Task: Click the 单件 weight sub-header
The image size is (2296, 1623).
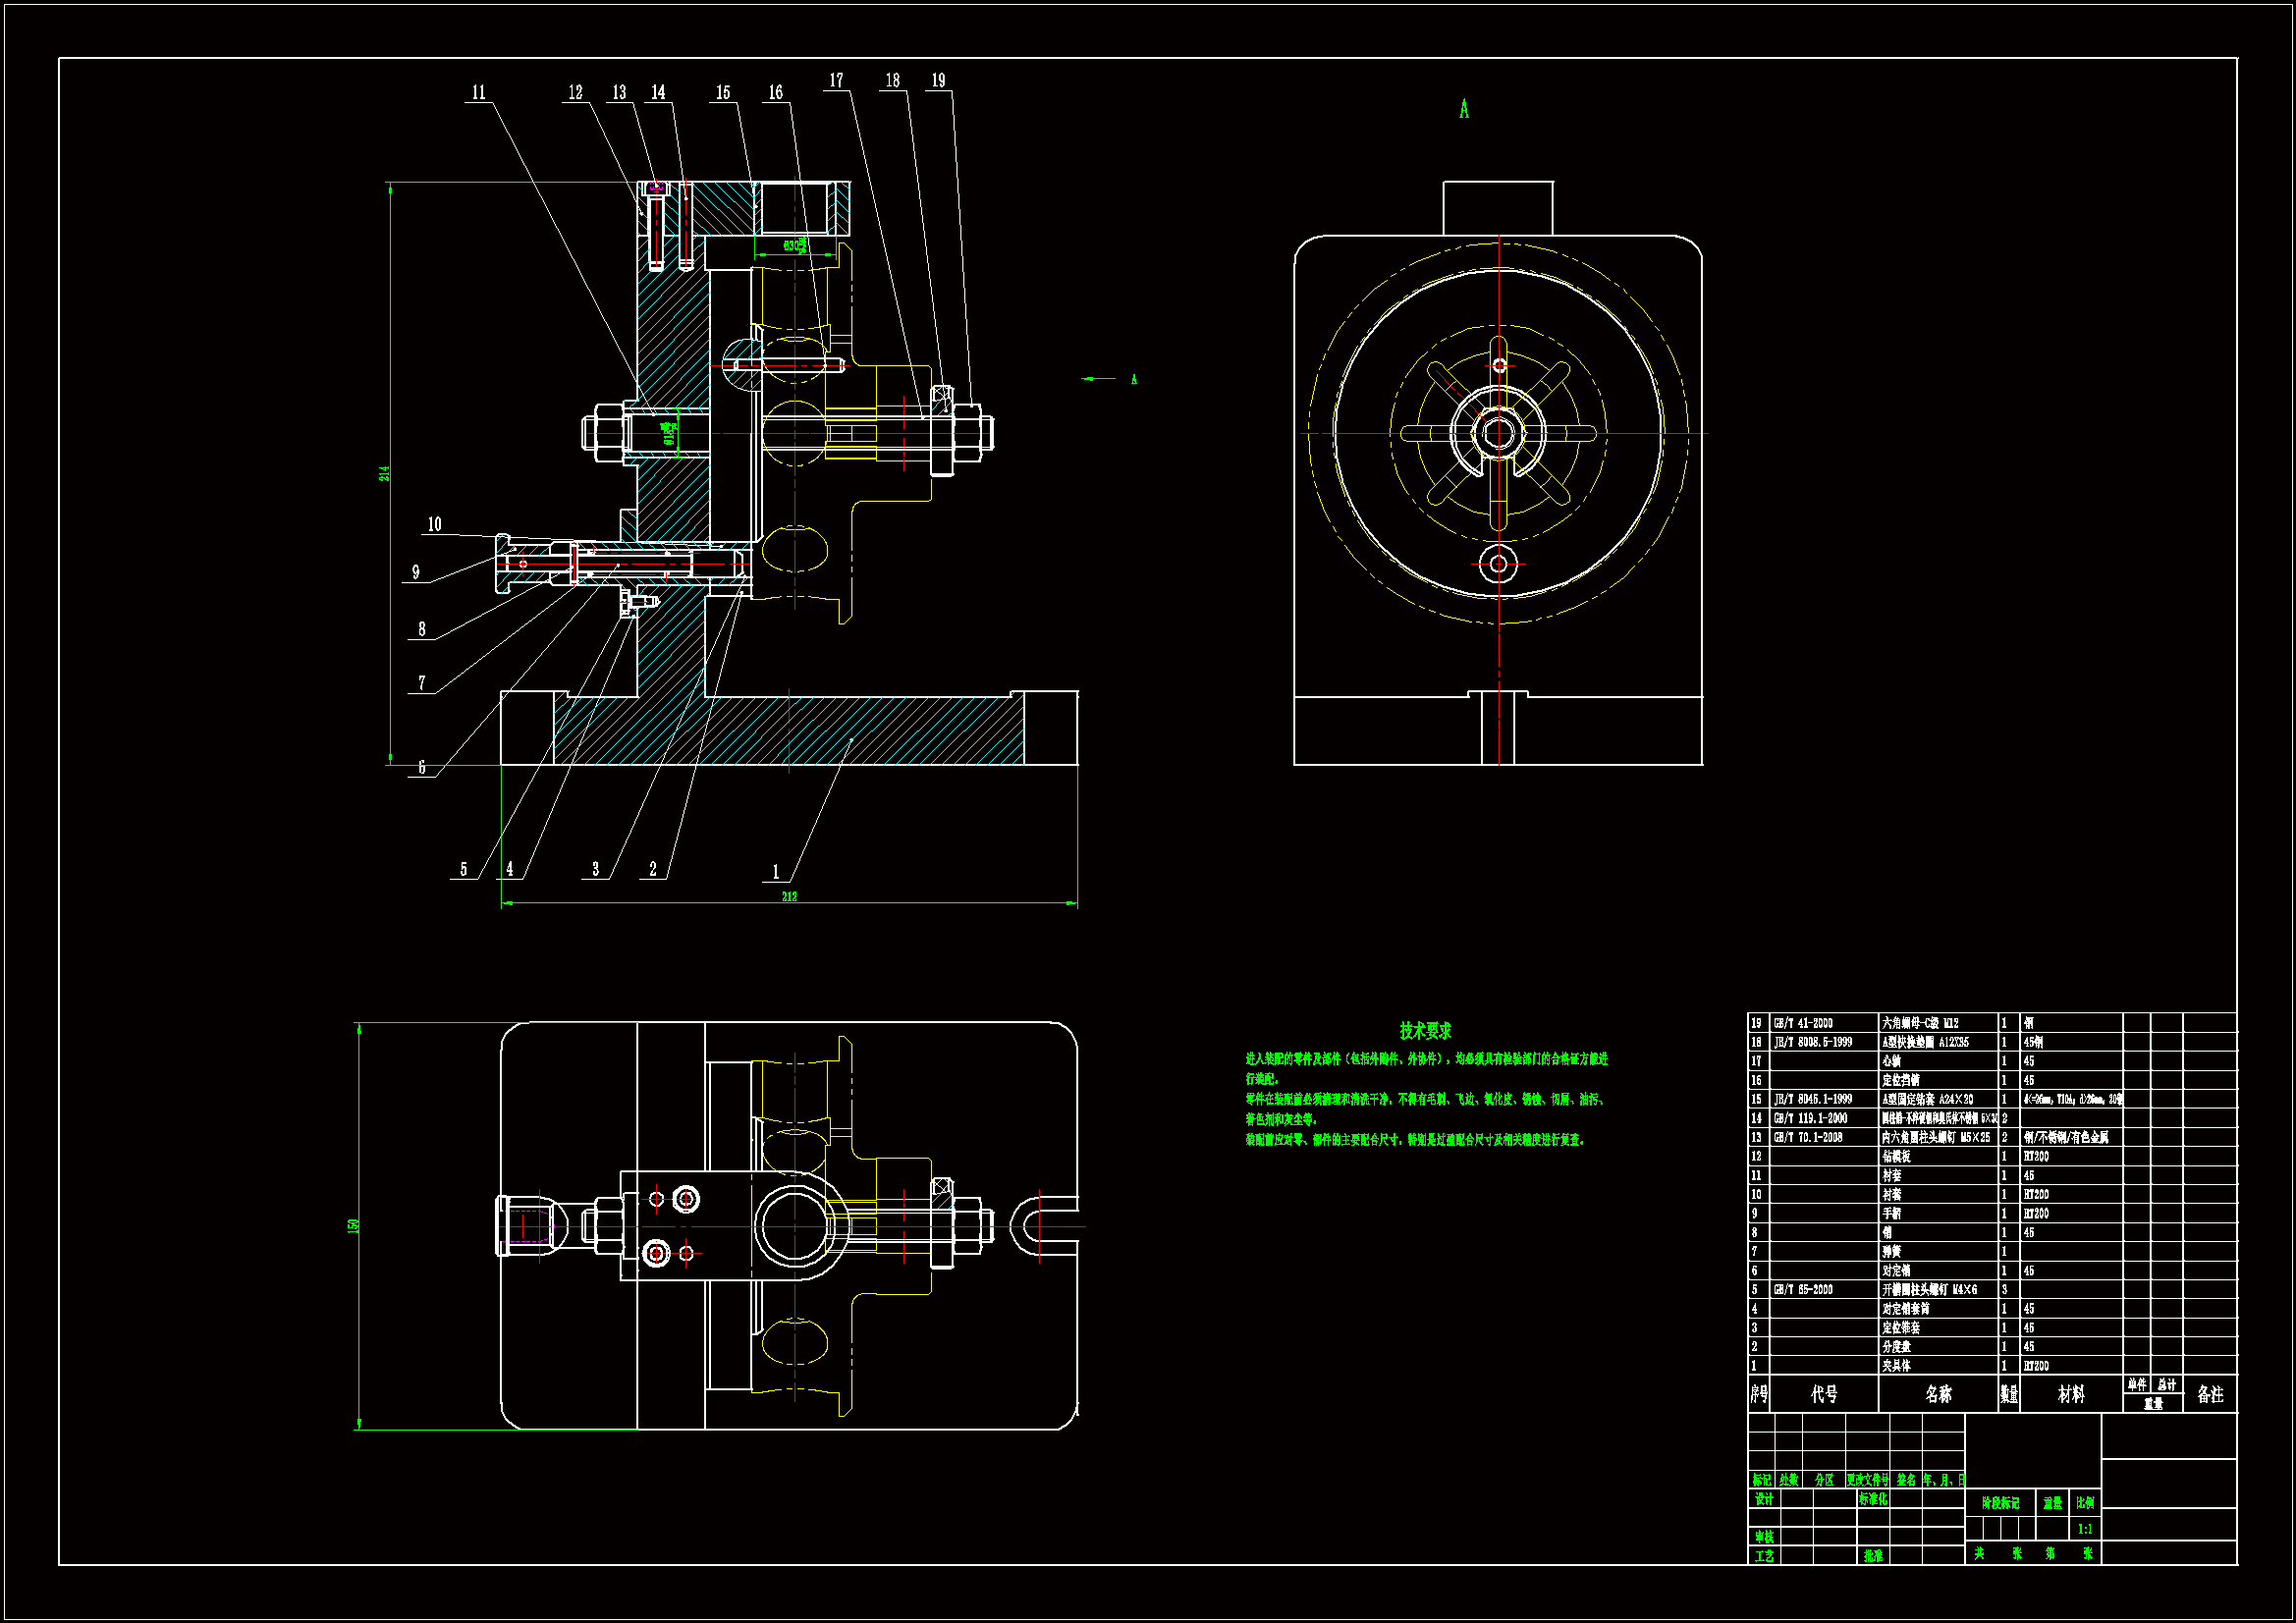Action: [x=2137, y=1385]
